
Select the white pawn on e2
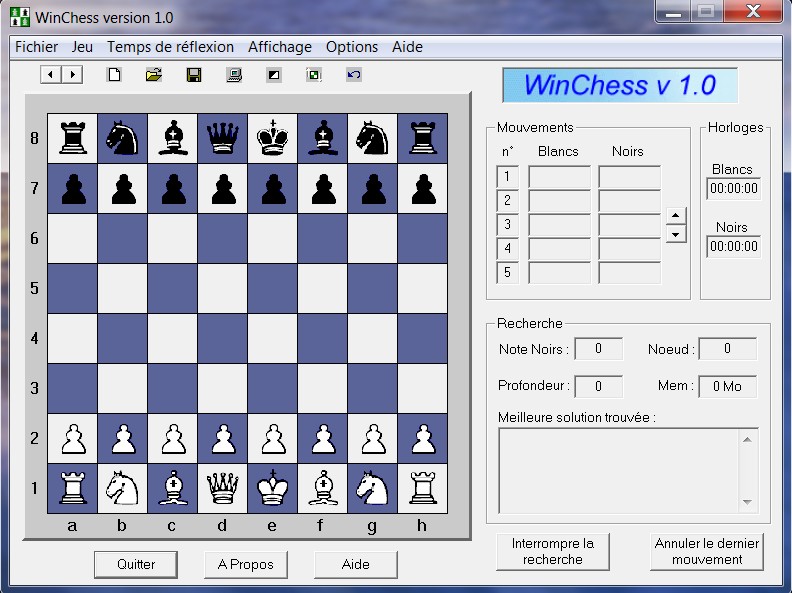[x=273, y=438]
